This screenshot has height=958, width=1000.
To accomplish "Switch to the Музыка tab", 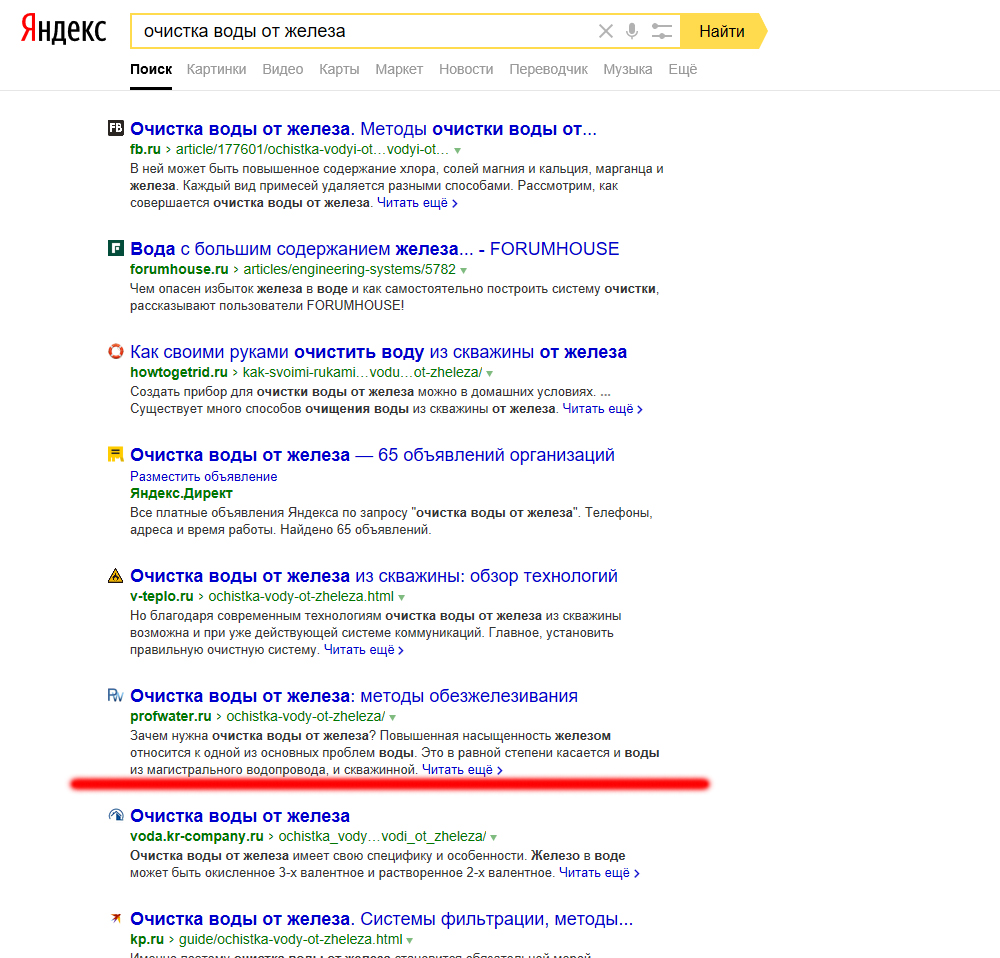I will click(628, 69).
